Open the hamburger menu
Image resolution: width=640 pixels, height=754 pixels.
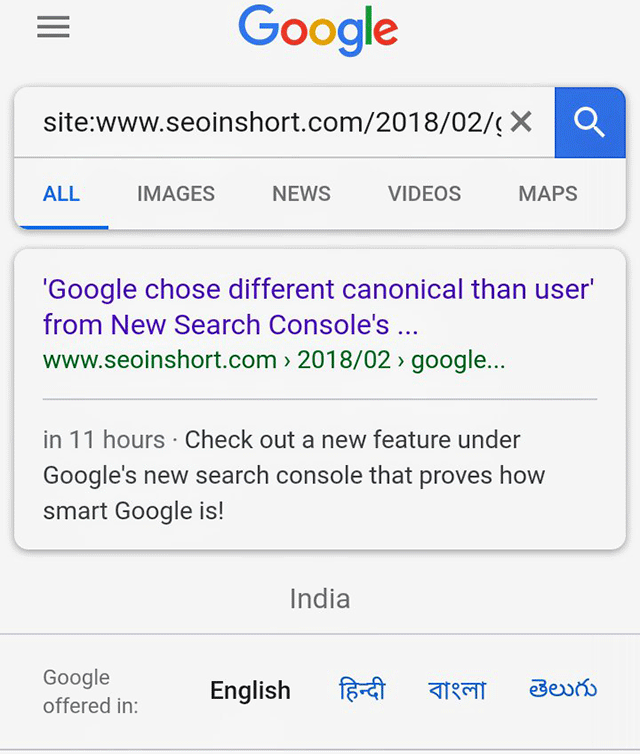(53, 27)
